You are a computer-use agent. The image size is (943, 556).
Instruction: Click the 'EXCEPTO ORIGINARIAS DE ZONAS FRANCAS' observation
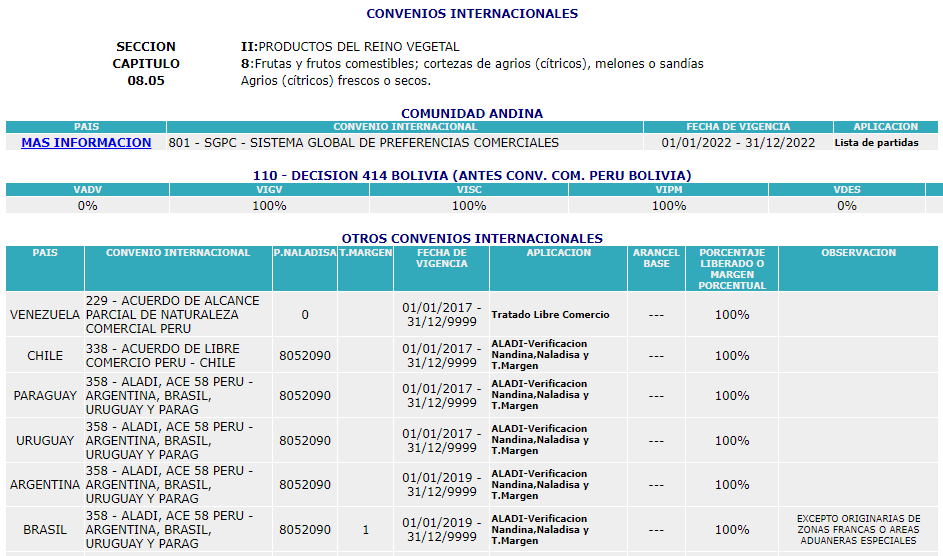[x=858, y=530]
